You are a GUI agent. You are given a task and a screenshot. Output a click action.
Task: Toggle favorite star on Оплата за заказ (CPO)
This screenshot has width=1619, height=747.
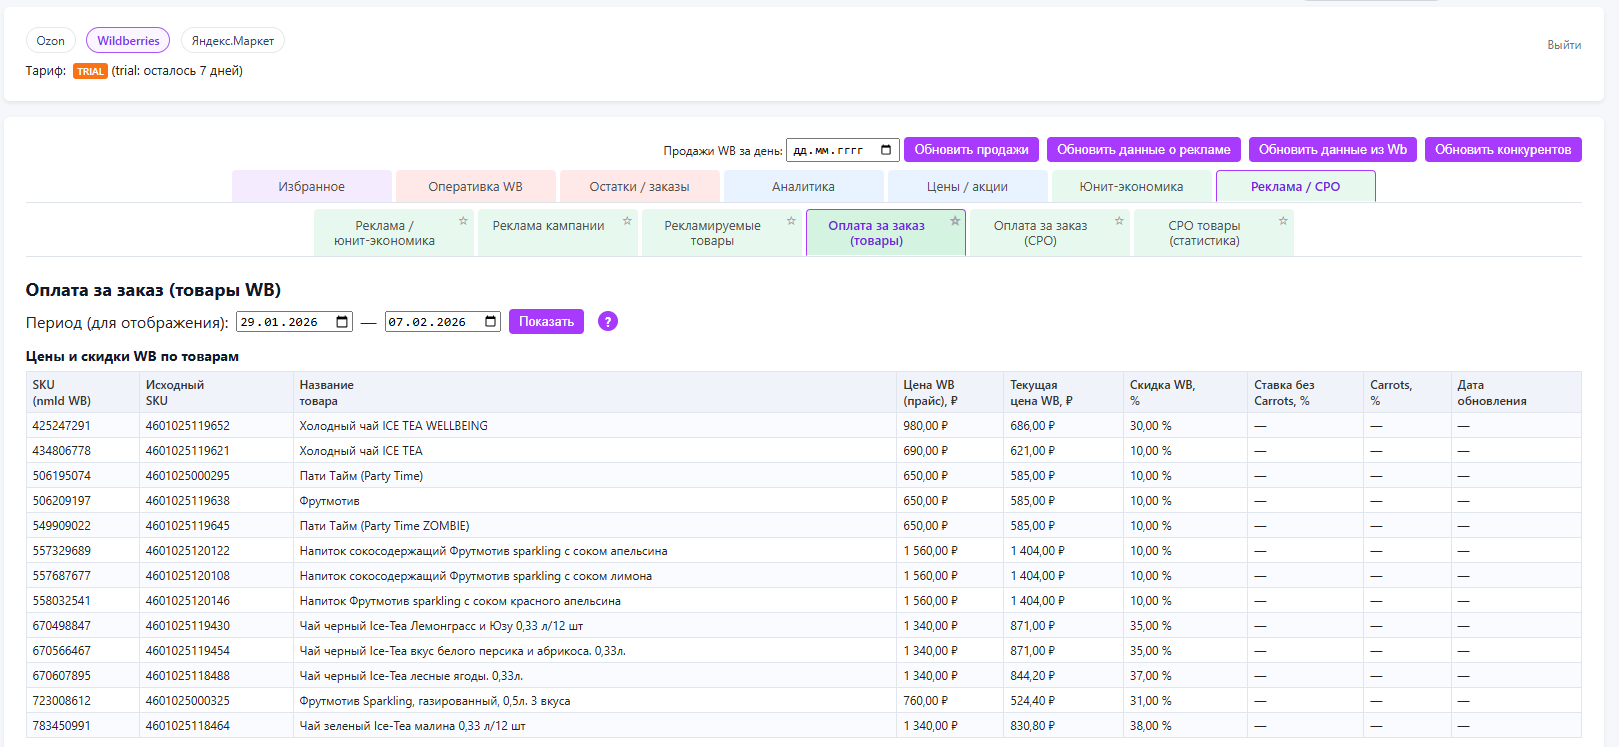click(1119, 221)
